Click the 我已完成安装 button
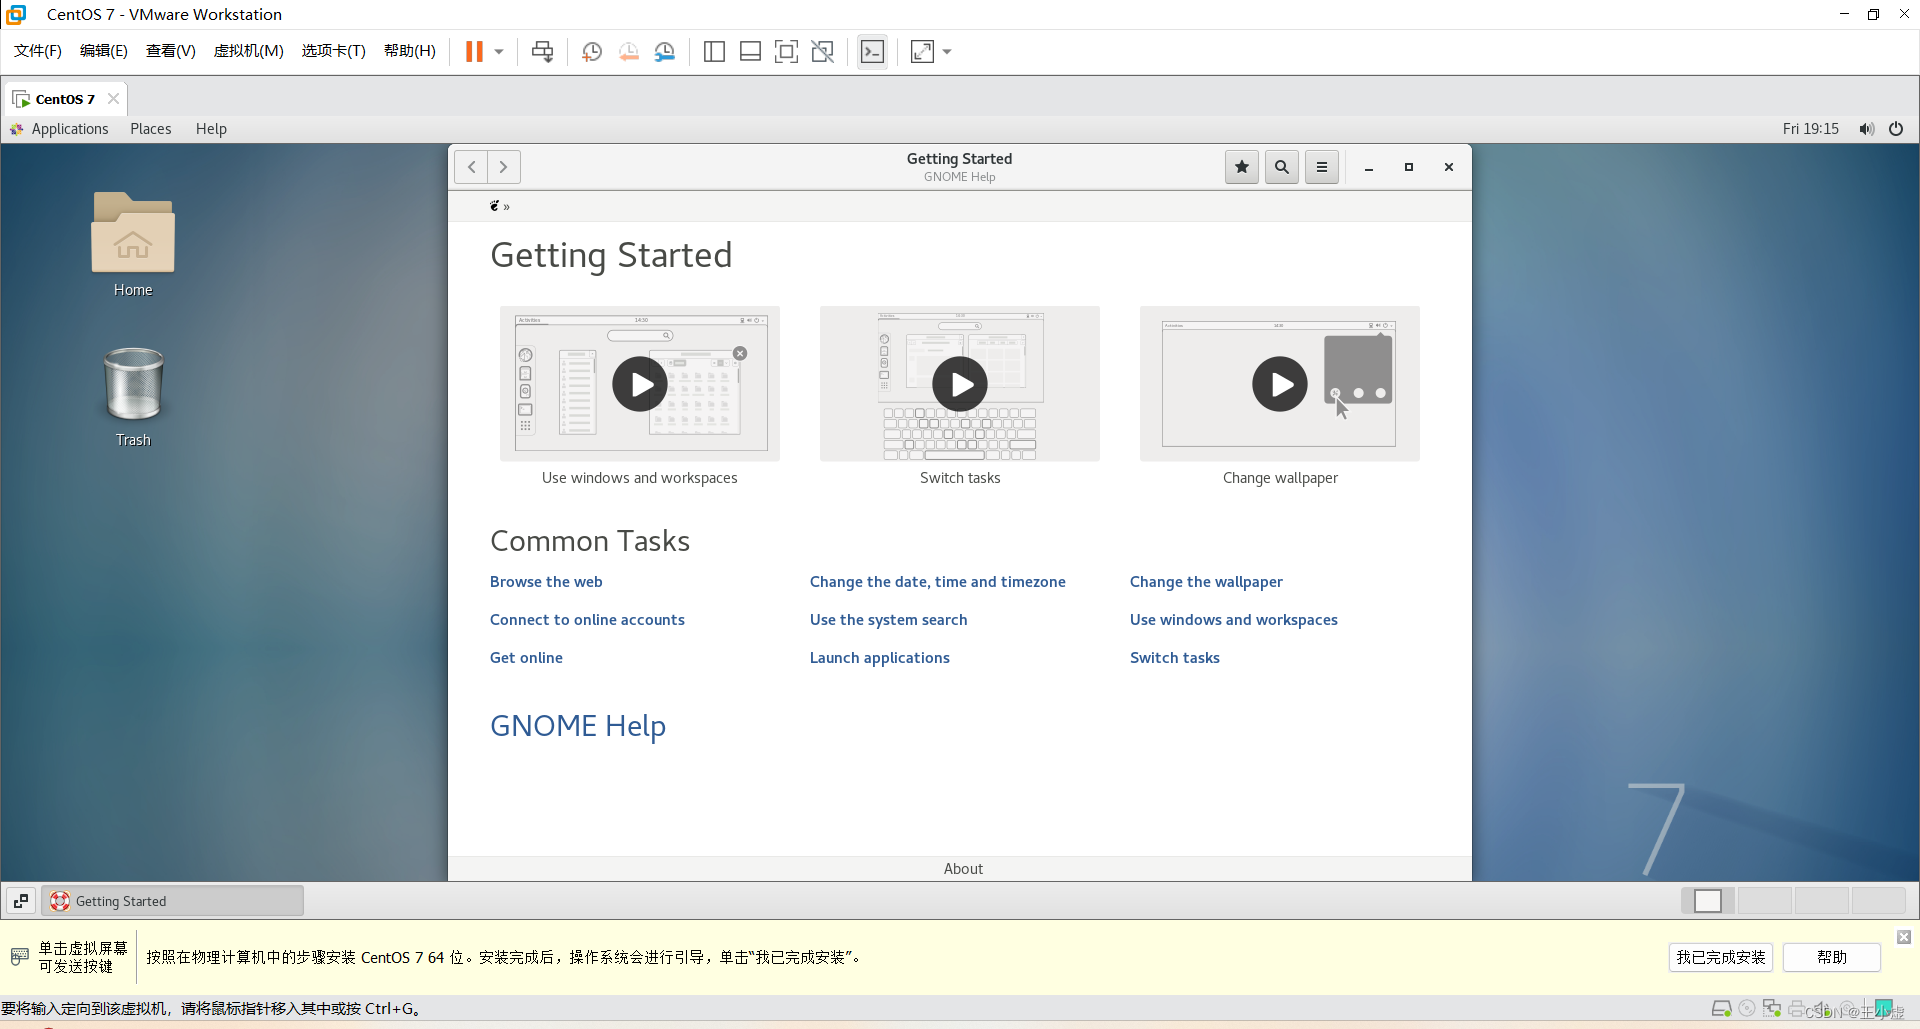This screenshot has height=1029, width=1920. click(x=1721, y=957)
